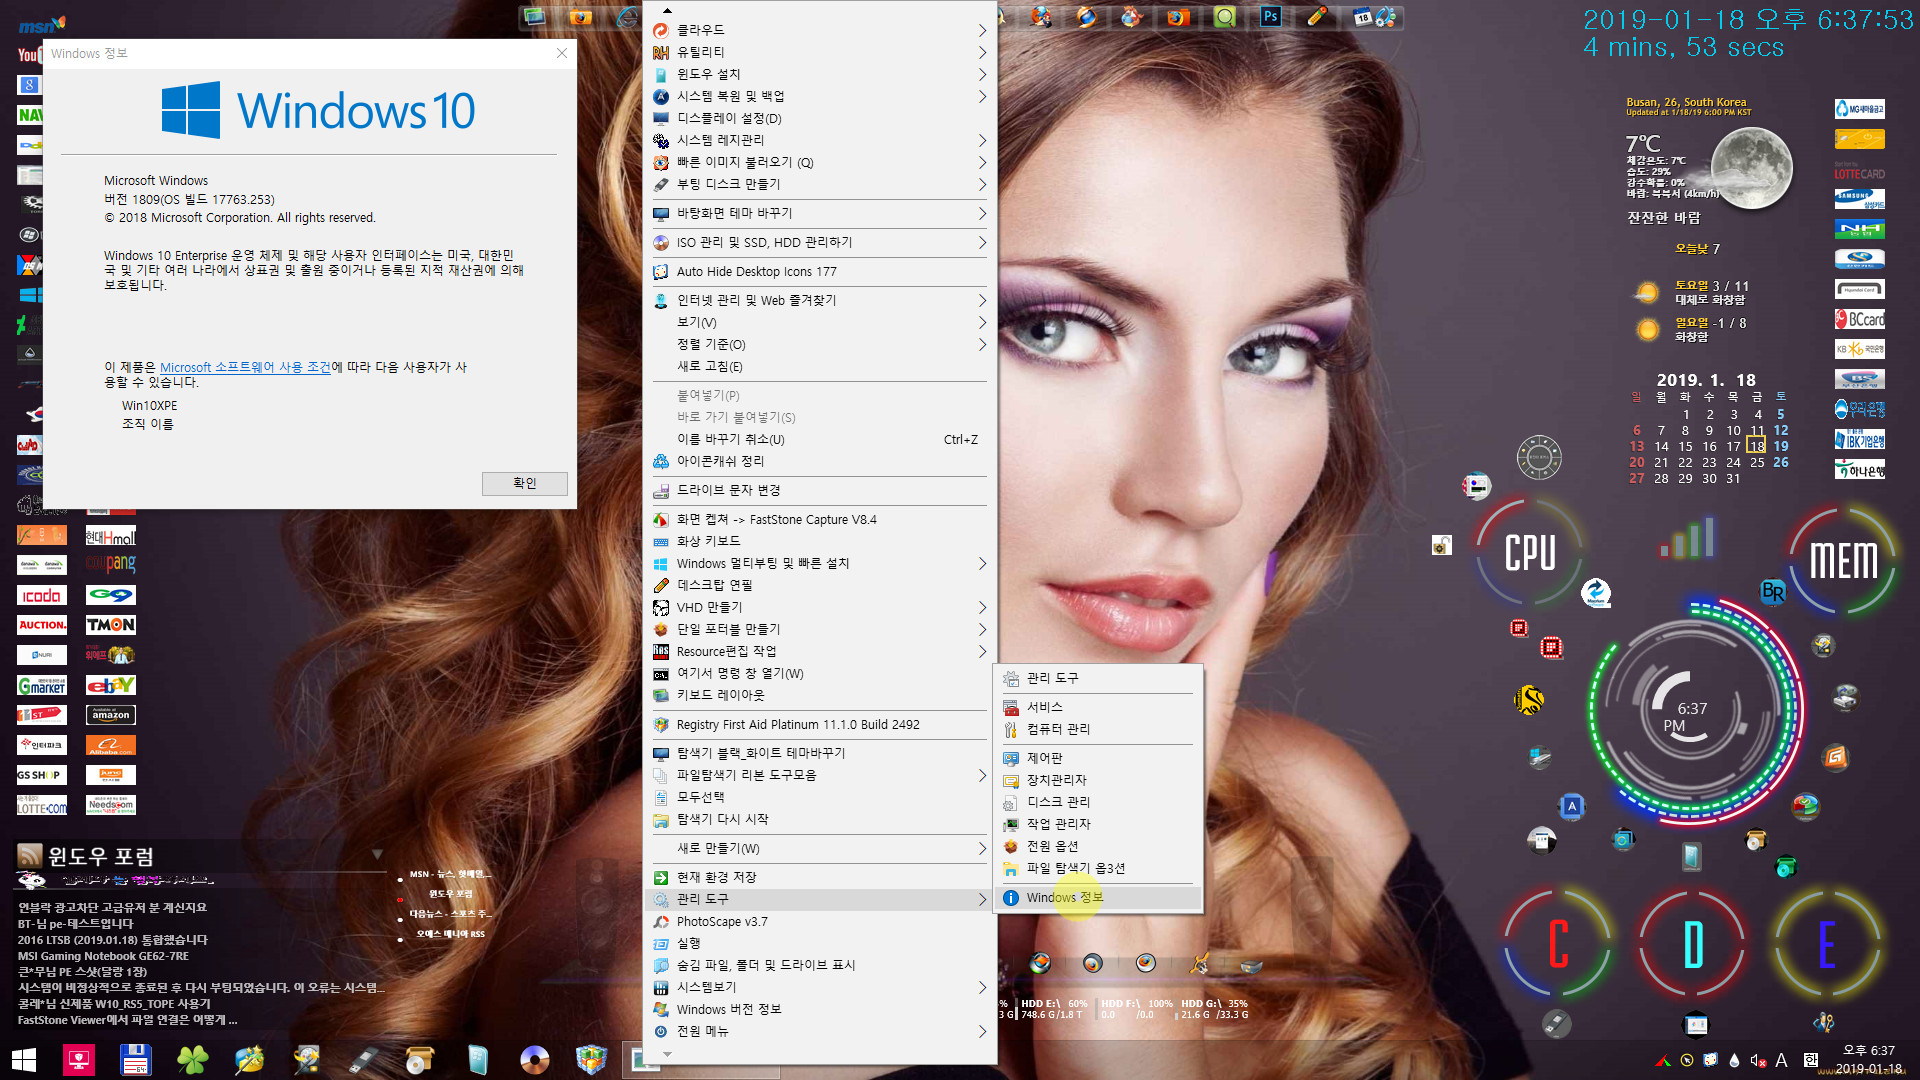Click the CPU meter gadget
The height and width of the screenshot is (1080, 1920).
point(1530,552)
